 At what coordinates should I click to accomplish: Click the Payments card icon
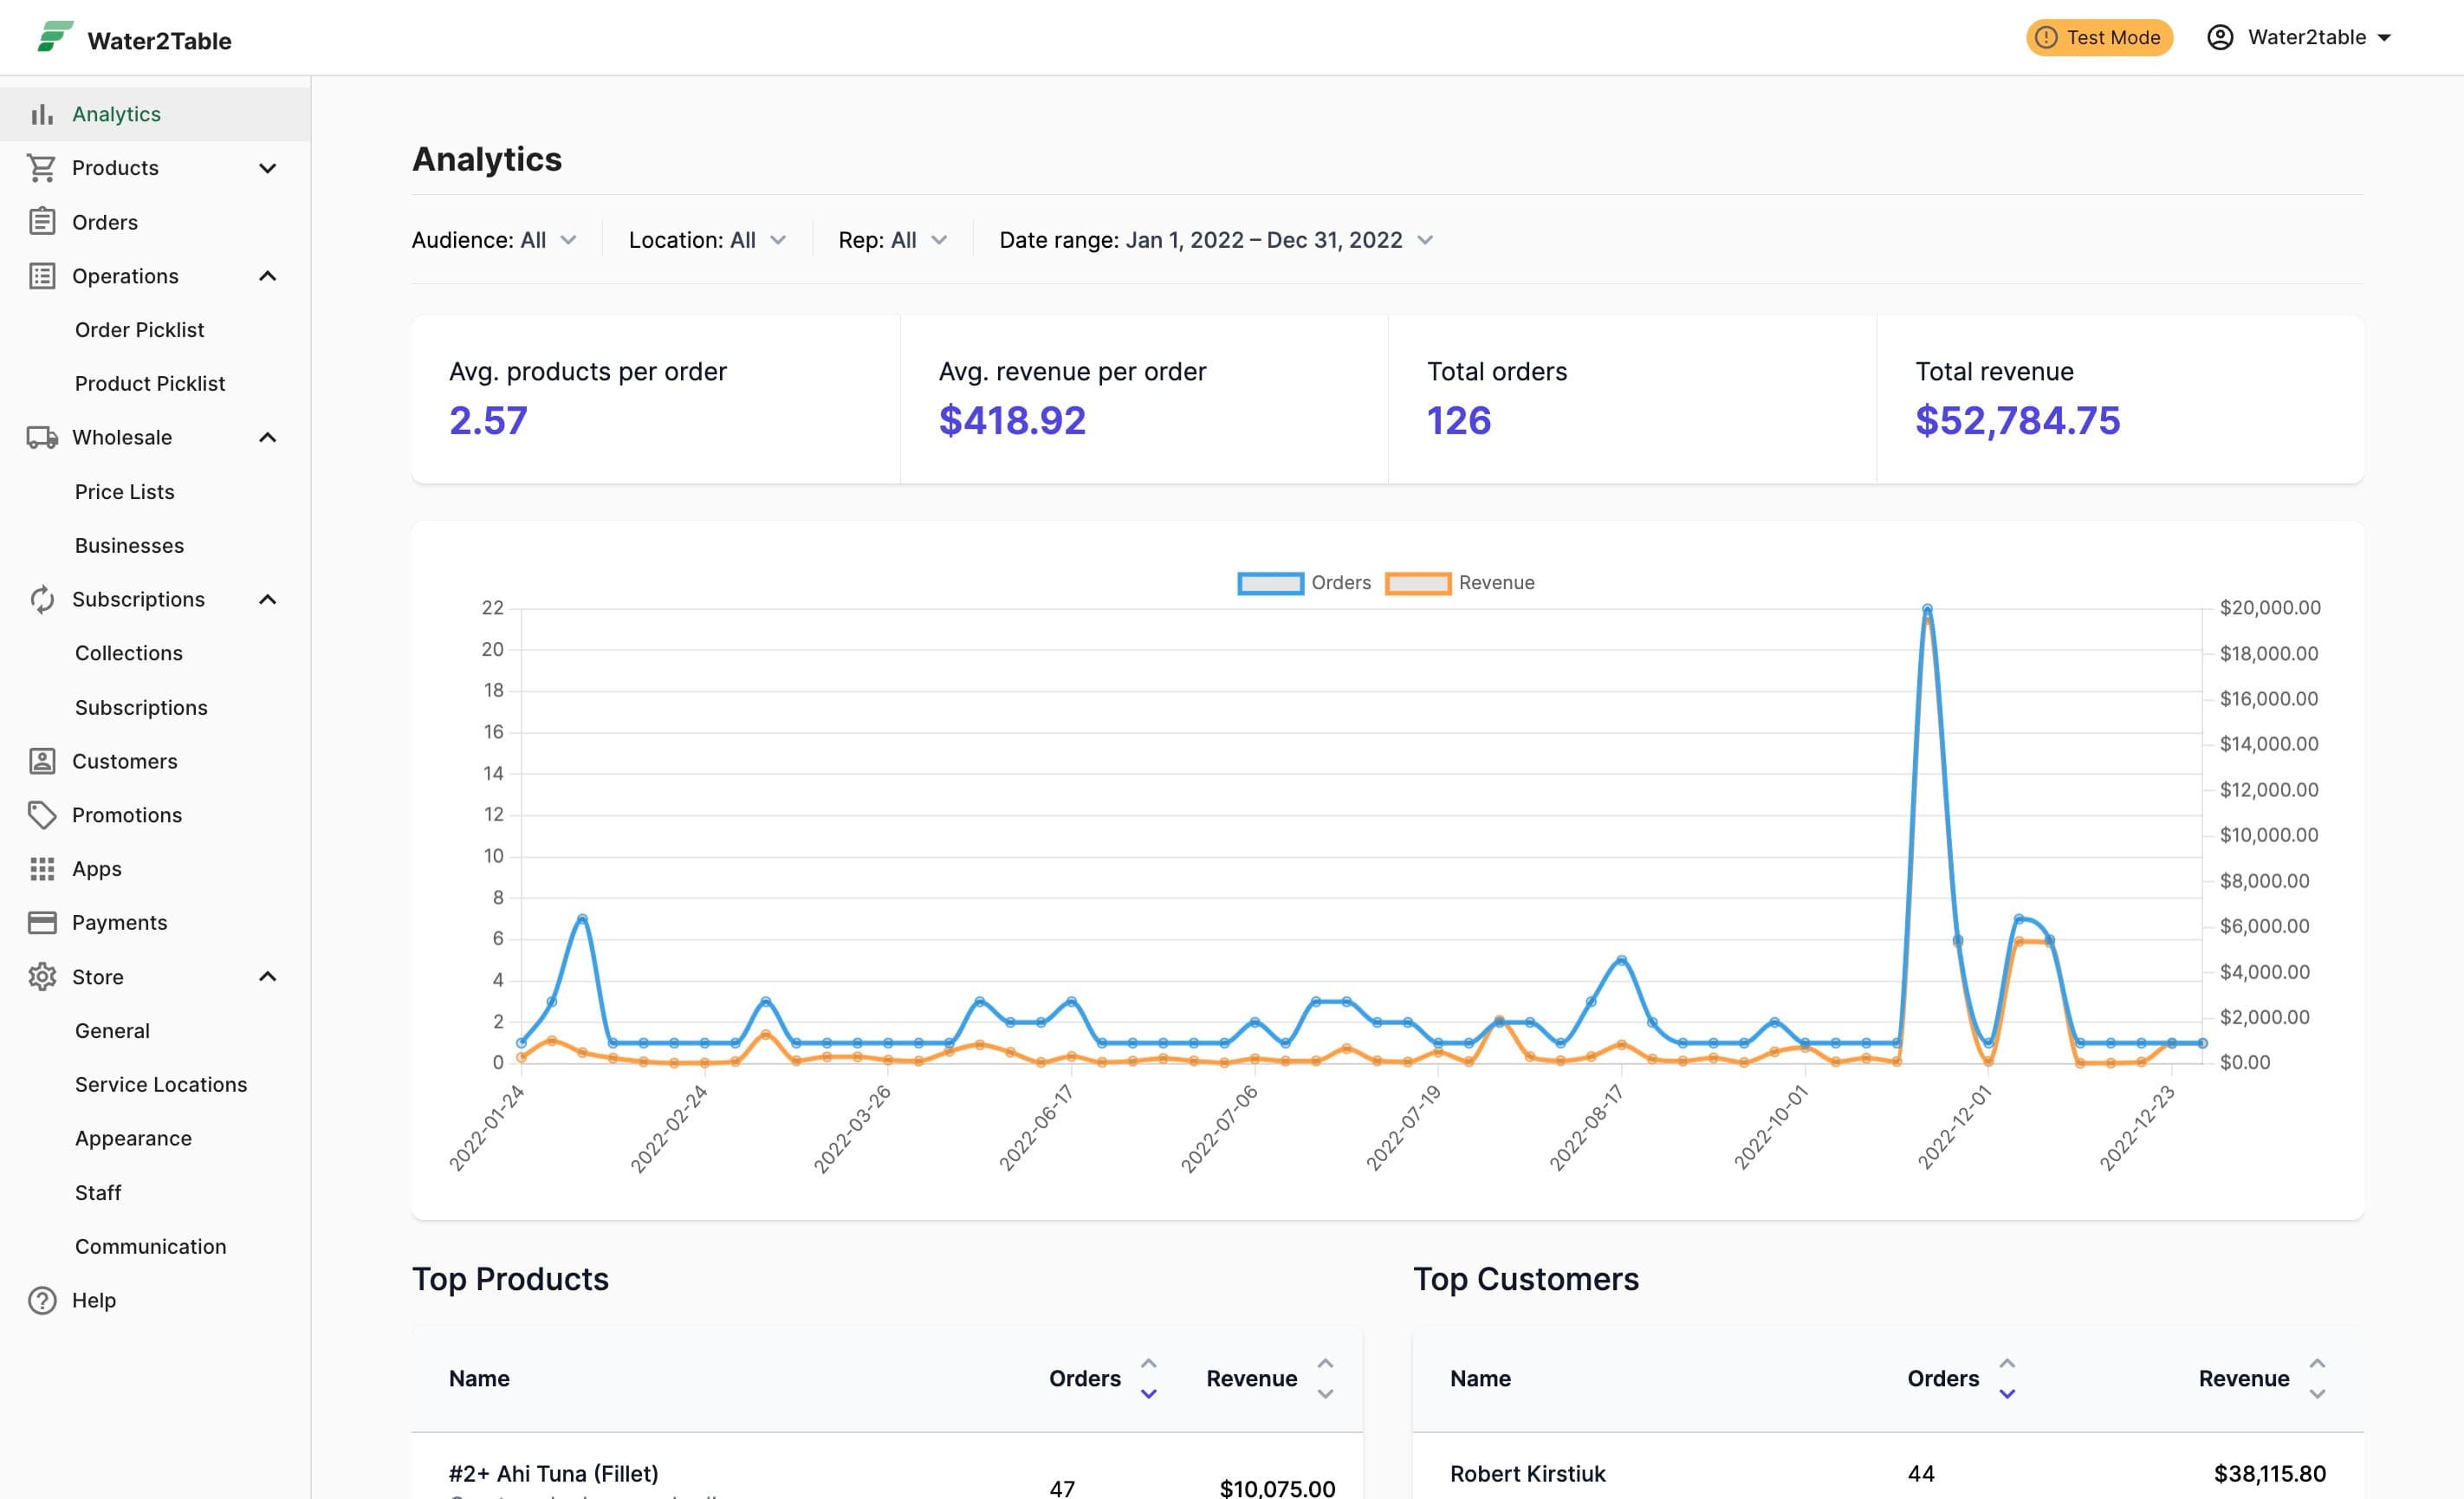pyautogui.click(x=42, y=922)
